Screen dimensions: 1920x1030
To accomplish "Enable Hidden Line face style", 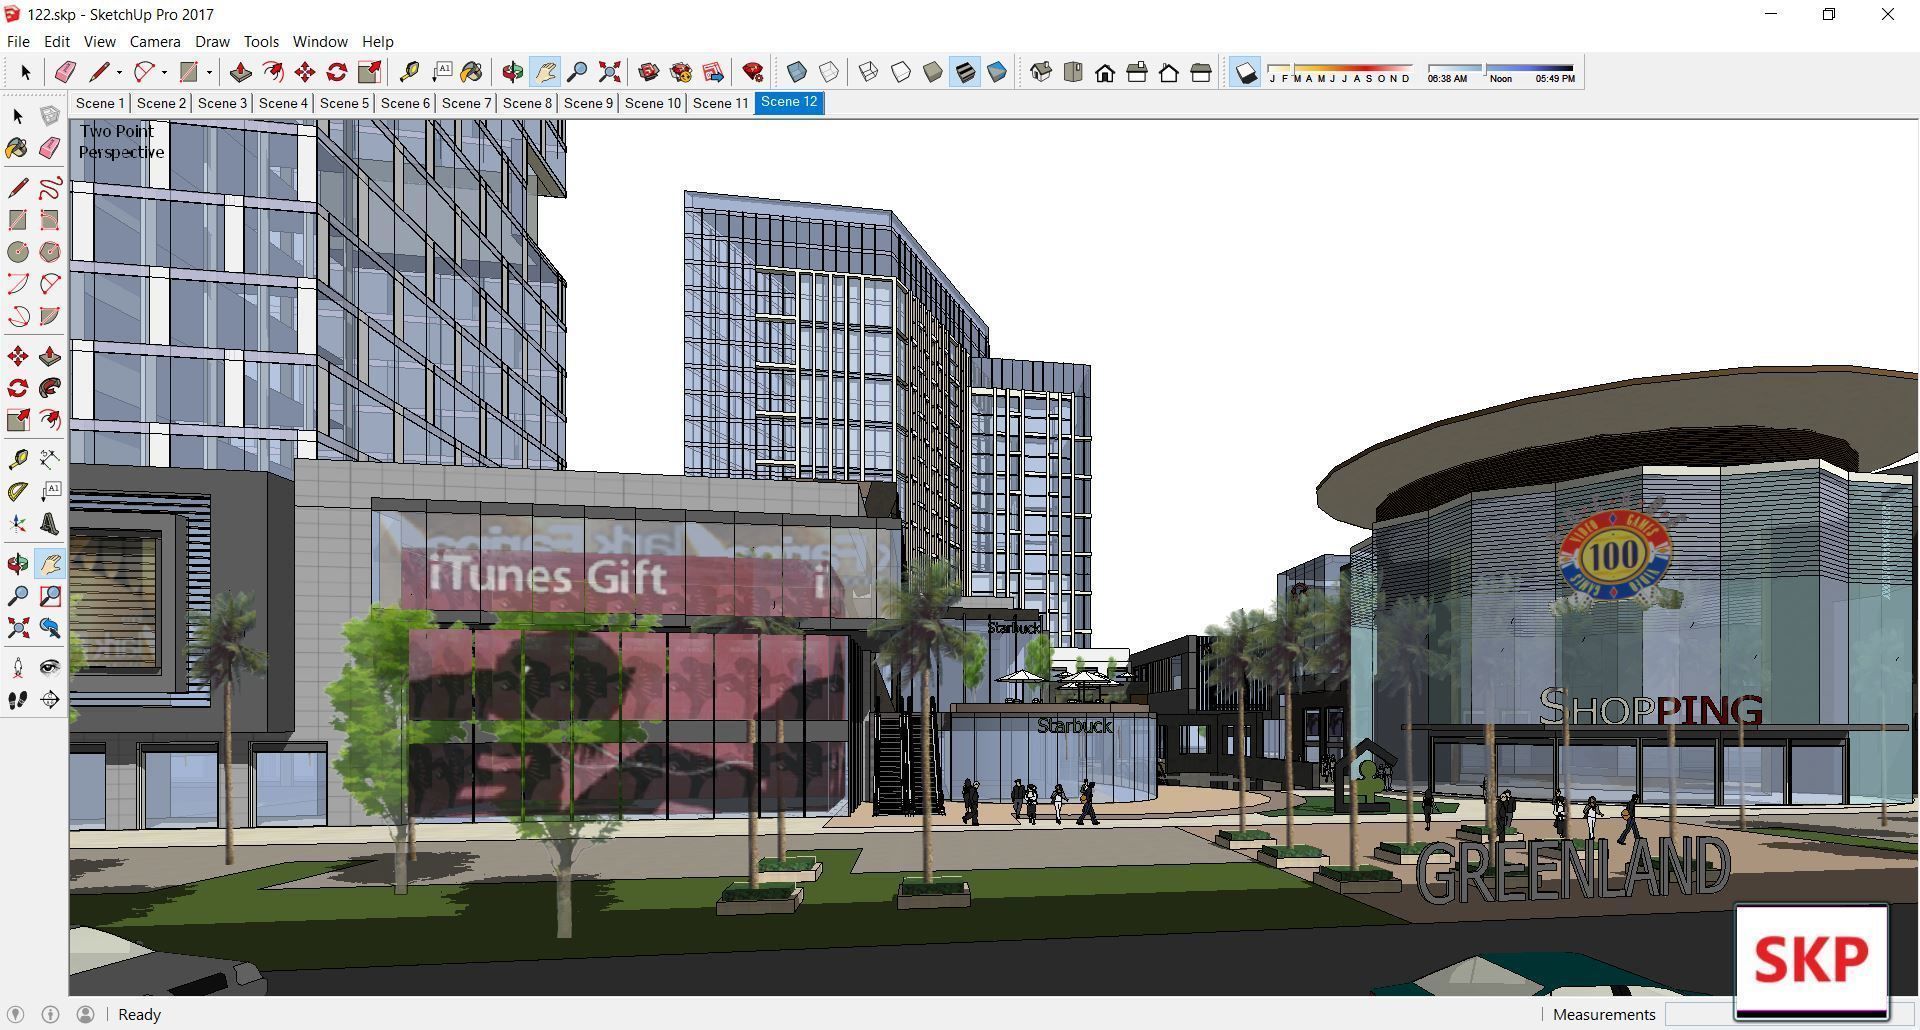I will 901,72.
